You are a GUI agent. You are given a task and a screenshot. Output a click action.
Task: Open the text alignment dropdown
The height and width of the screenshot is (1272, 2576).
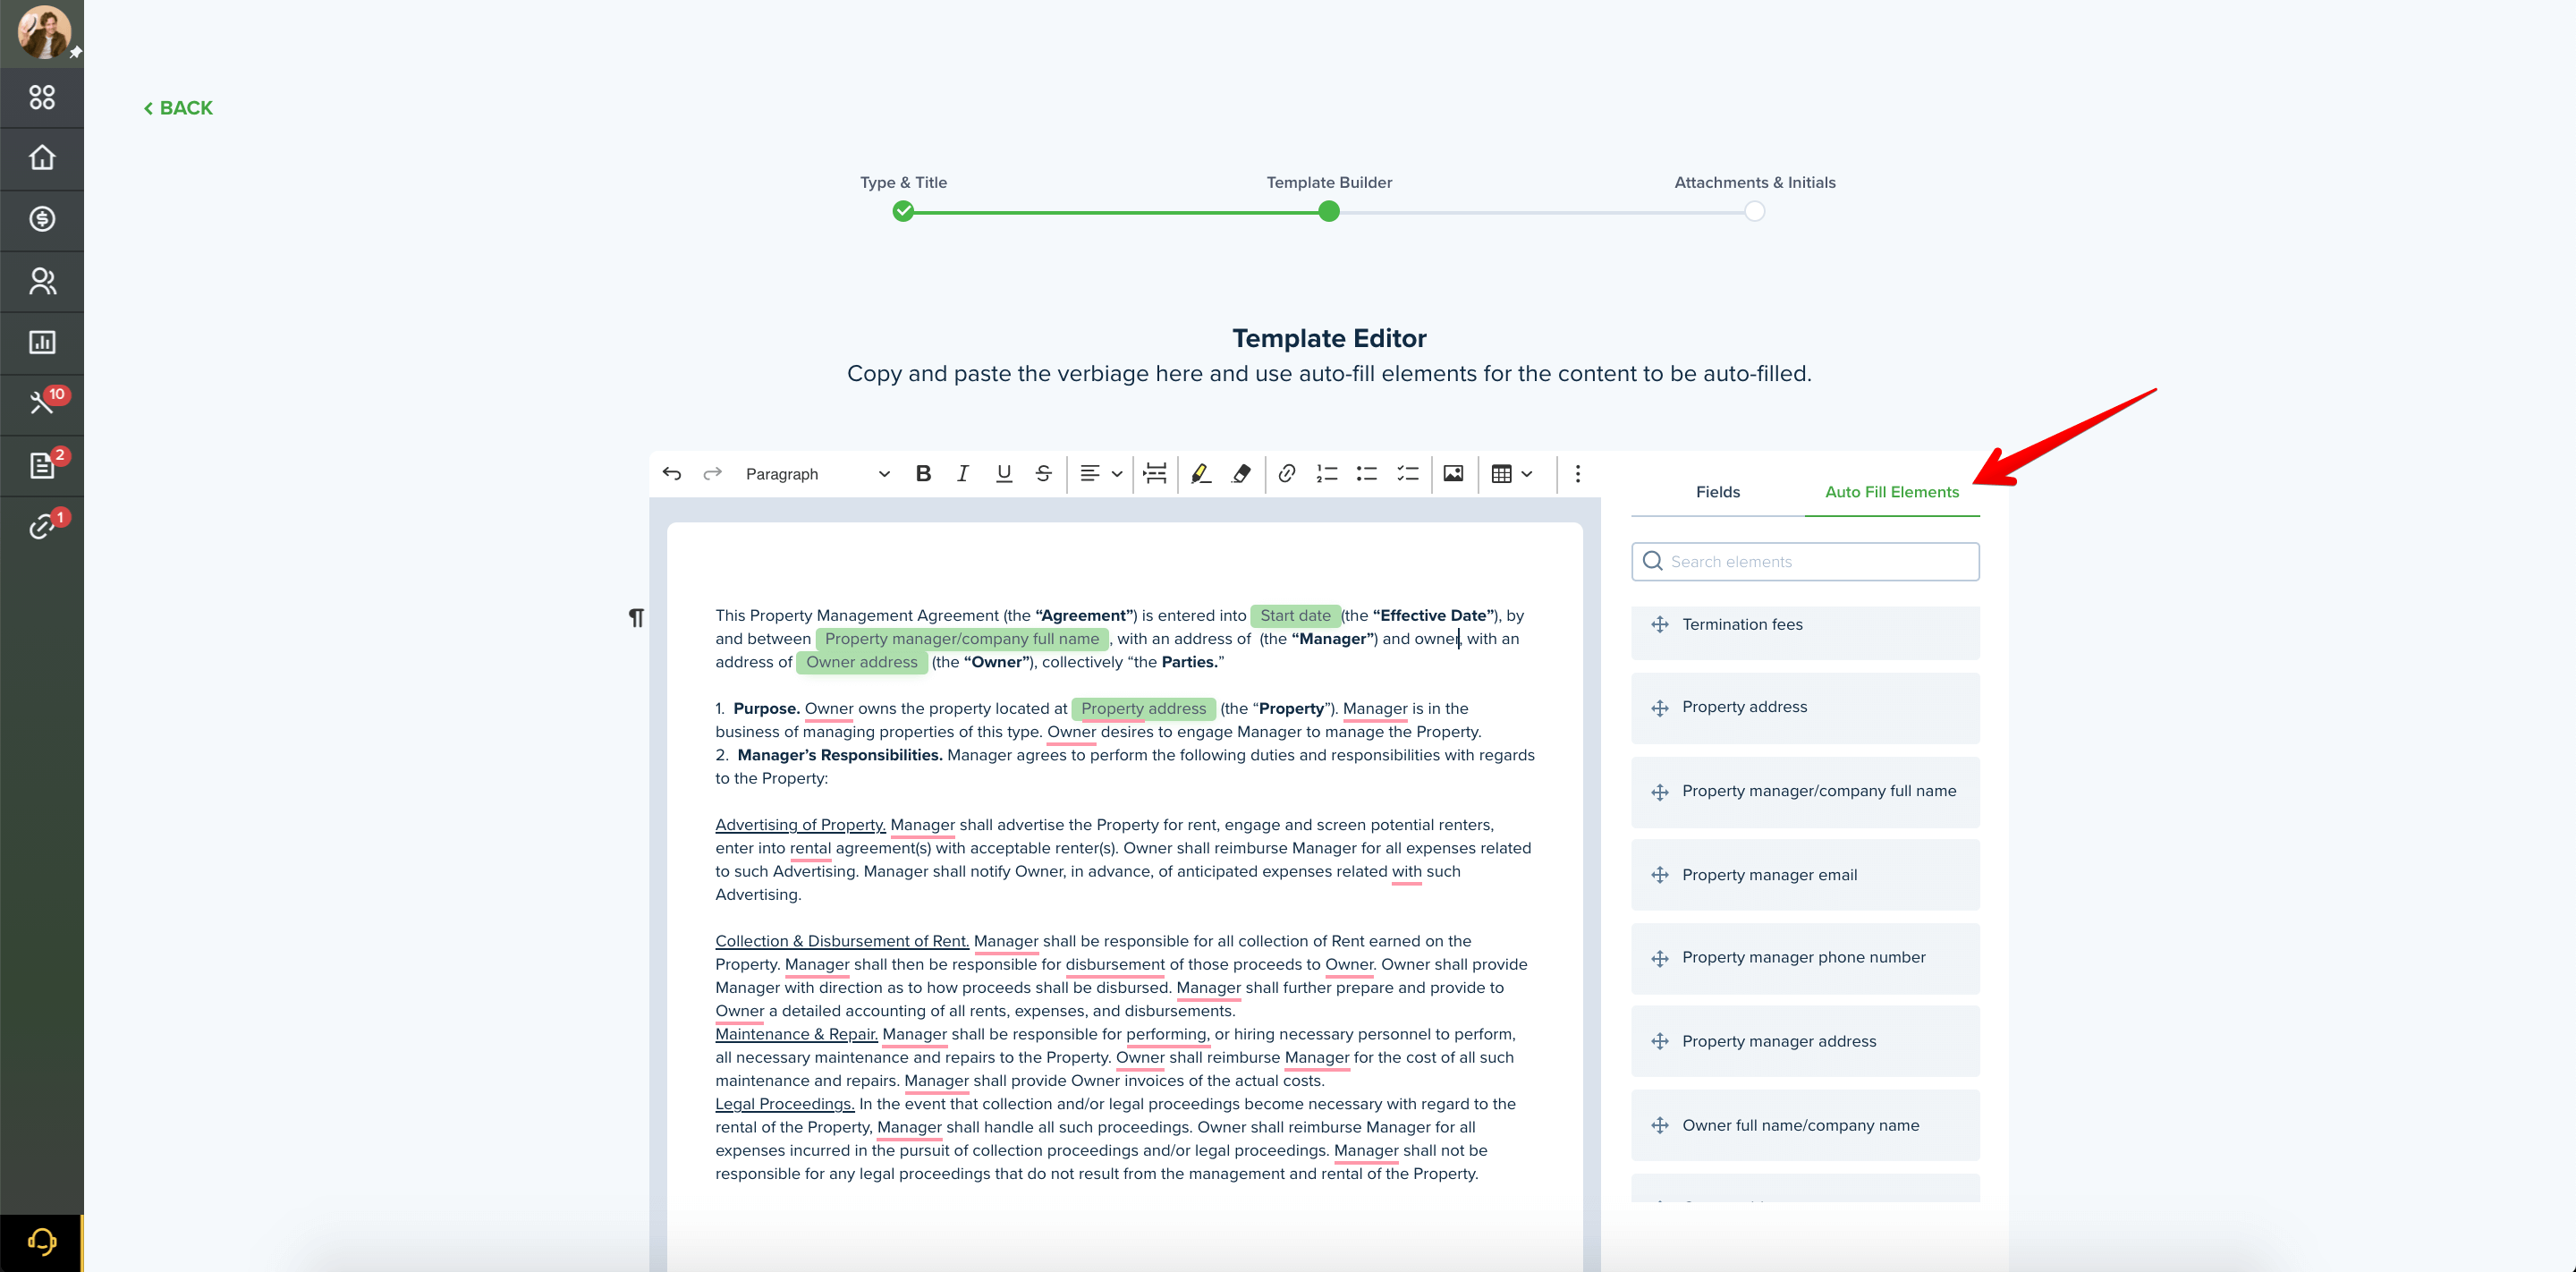pyautogui.click(x=1101, y=474)
